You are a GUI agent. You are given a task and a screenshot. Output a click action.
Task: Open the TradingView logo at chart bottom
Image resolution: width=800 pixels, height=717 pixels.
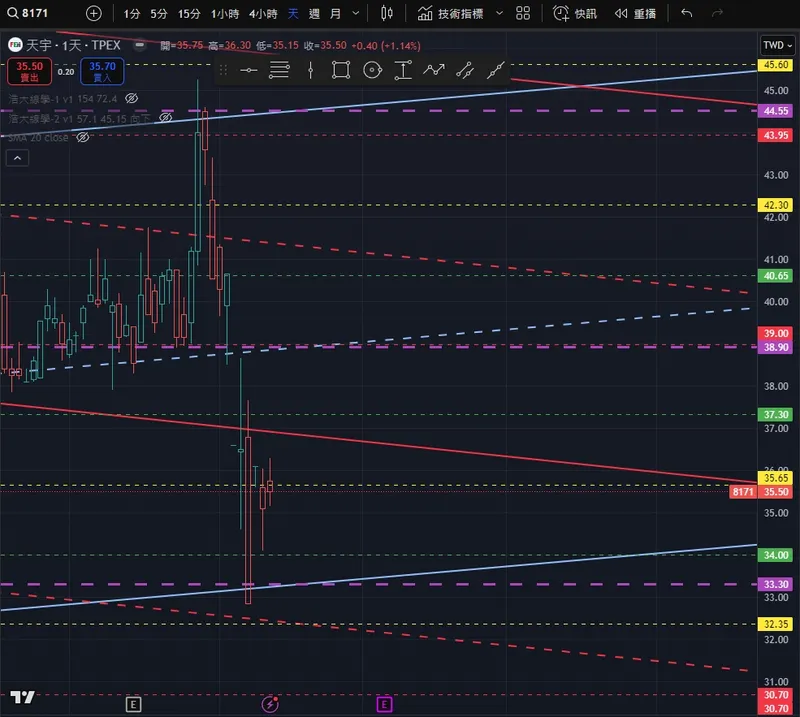(22, 697)
